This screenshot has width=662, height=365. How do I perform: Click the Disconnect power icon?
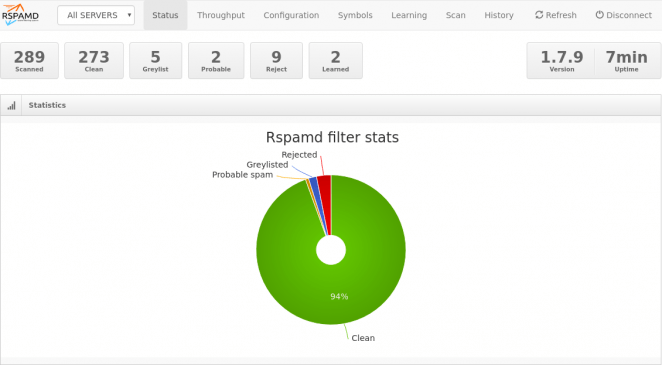(x=600, y=15)
